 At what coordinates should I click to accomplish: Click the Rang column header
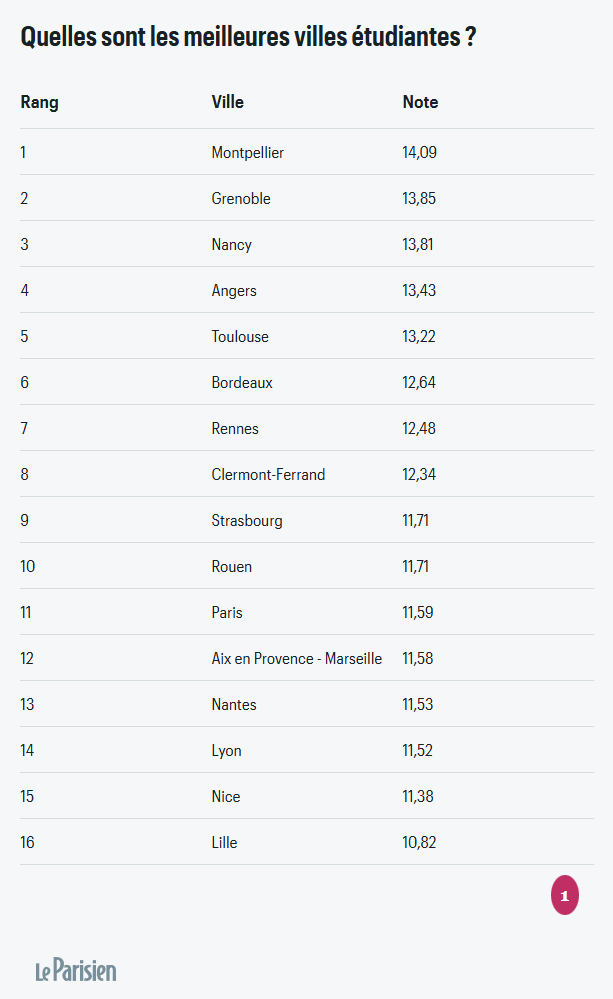point(40,102)
